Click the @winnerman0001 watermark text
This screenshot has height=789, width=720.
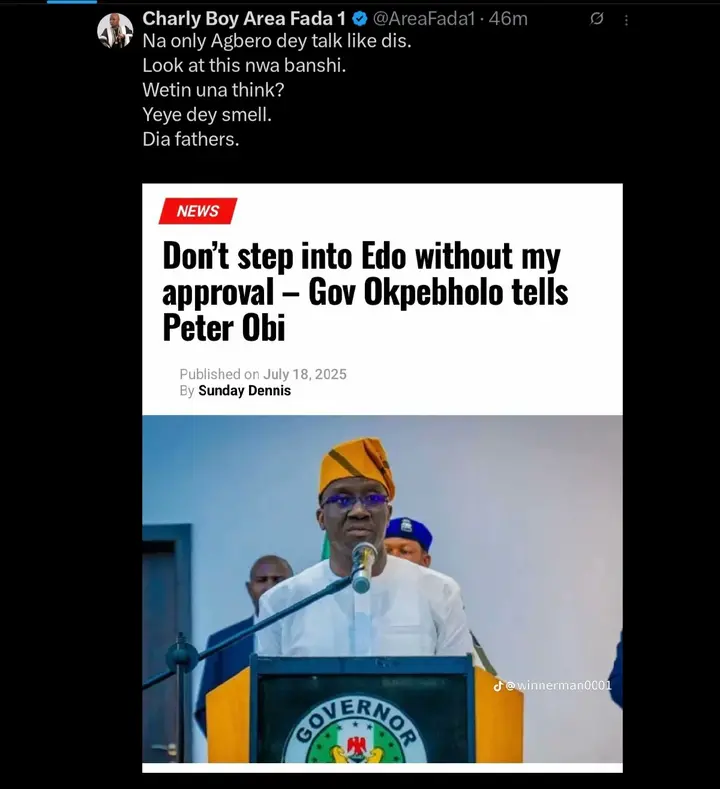pyautogui.click(x=558, y=685)
